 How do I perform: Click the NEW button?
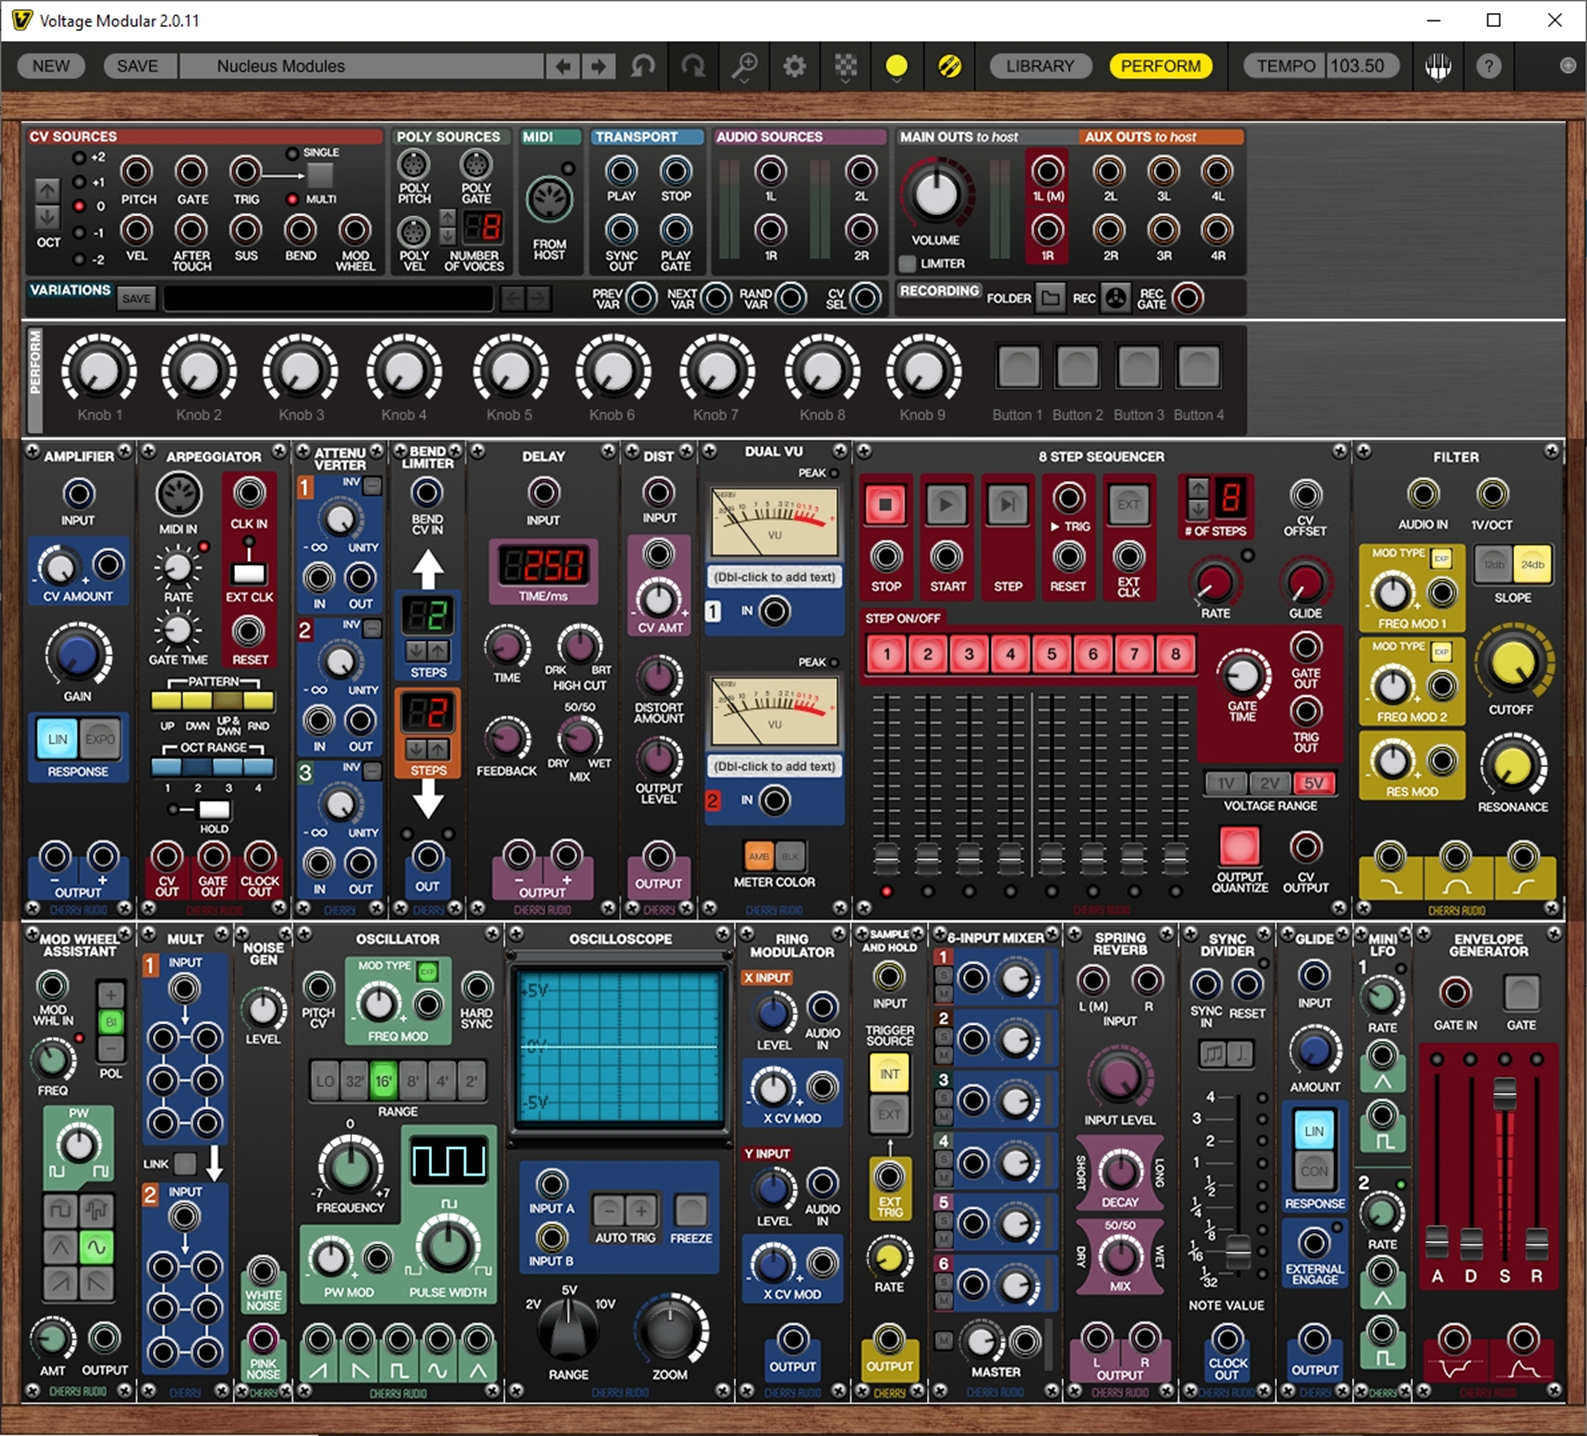[x=51, y=66]
